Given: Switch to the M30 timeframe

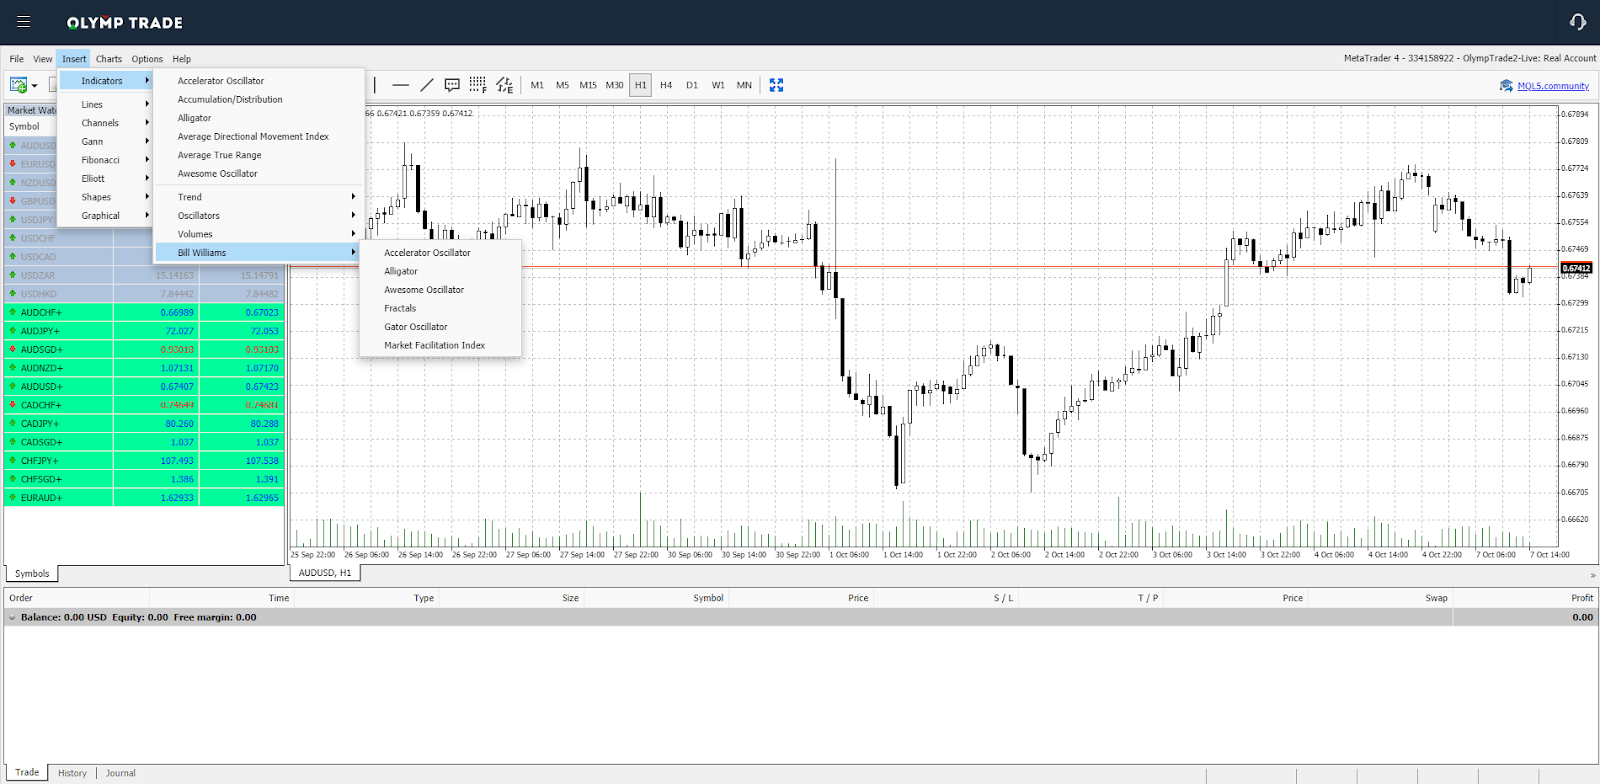Looking at the screenshot, I should [x=614, y=85].
